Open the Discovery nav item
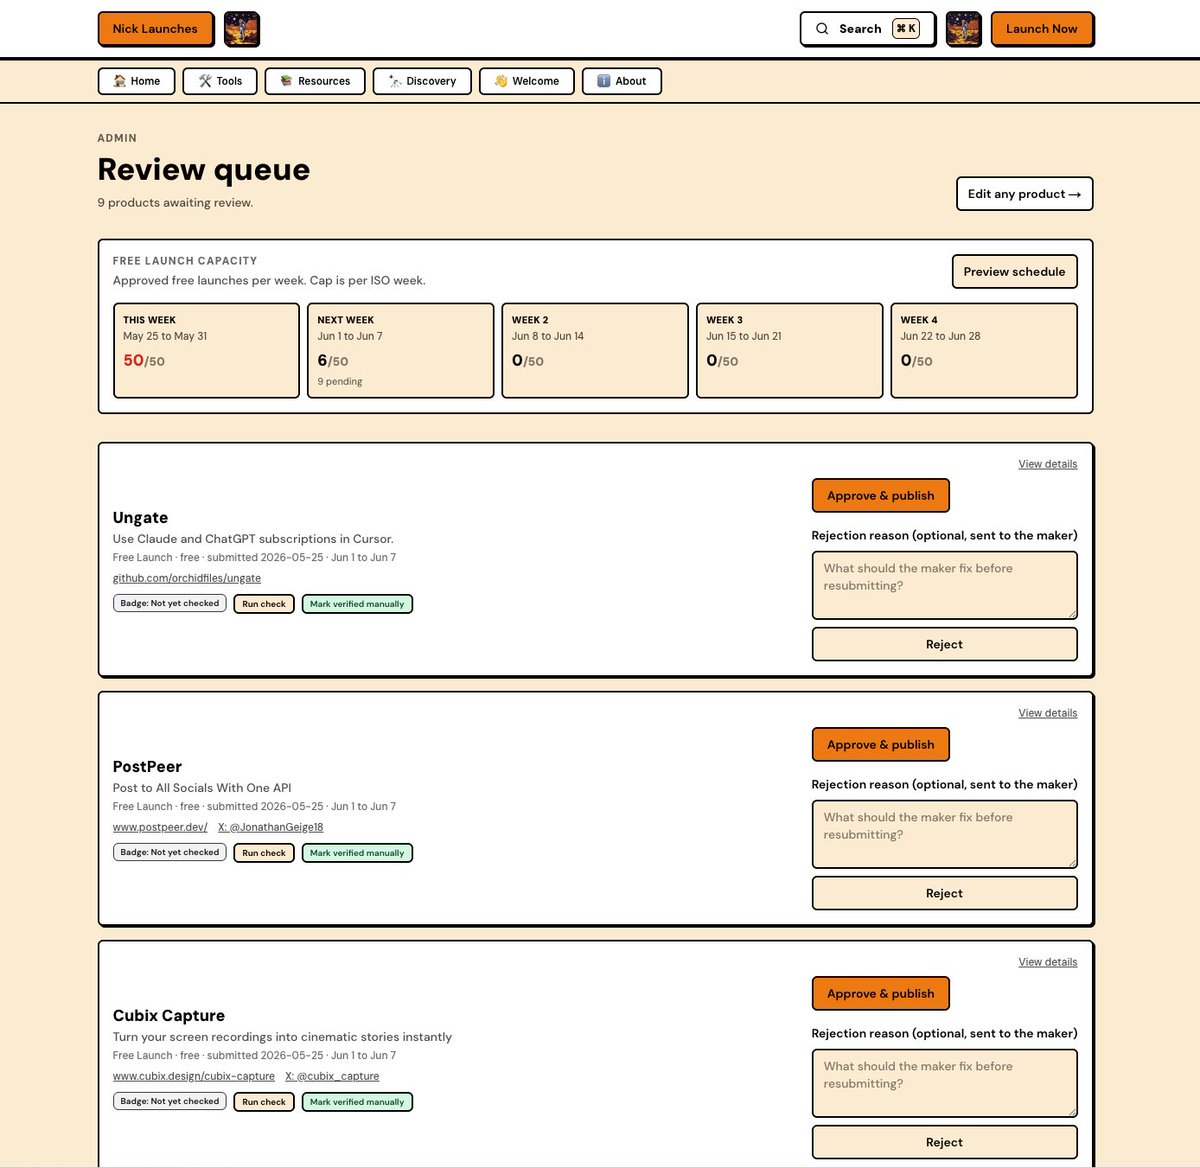Image resolution: width=1200 pixels, height=1168 pixels. click(422, 81)
